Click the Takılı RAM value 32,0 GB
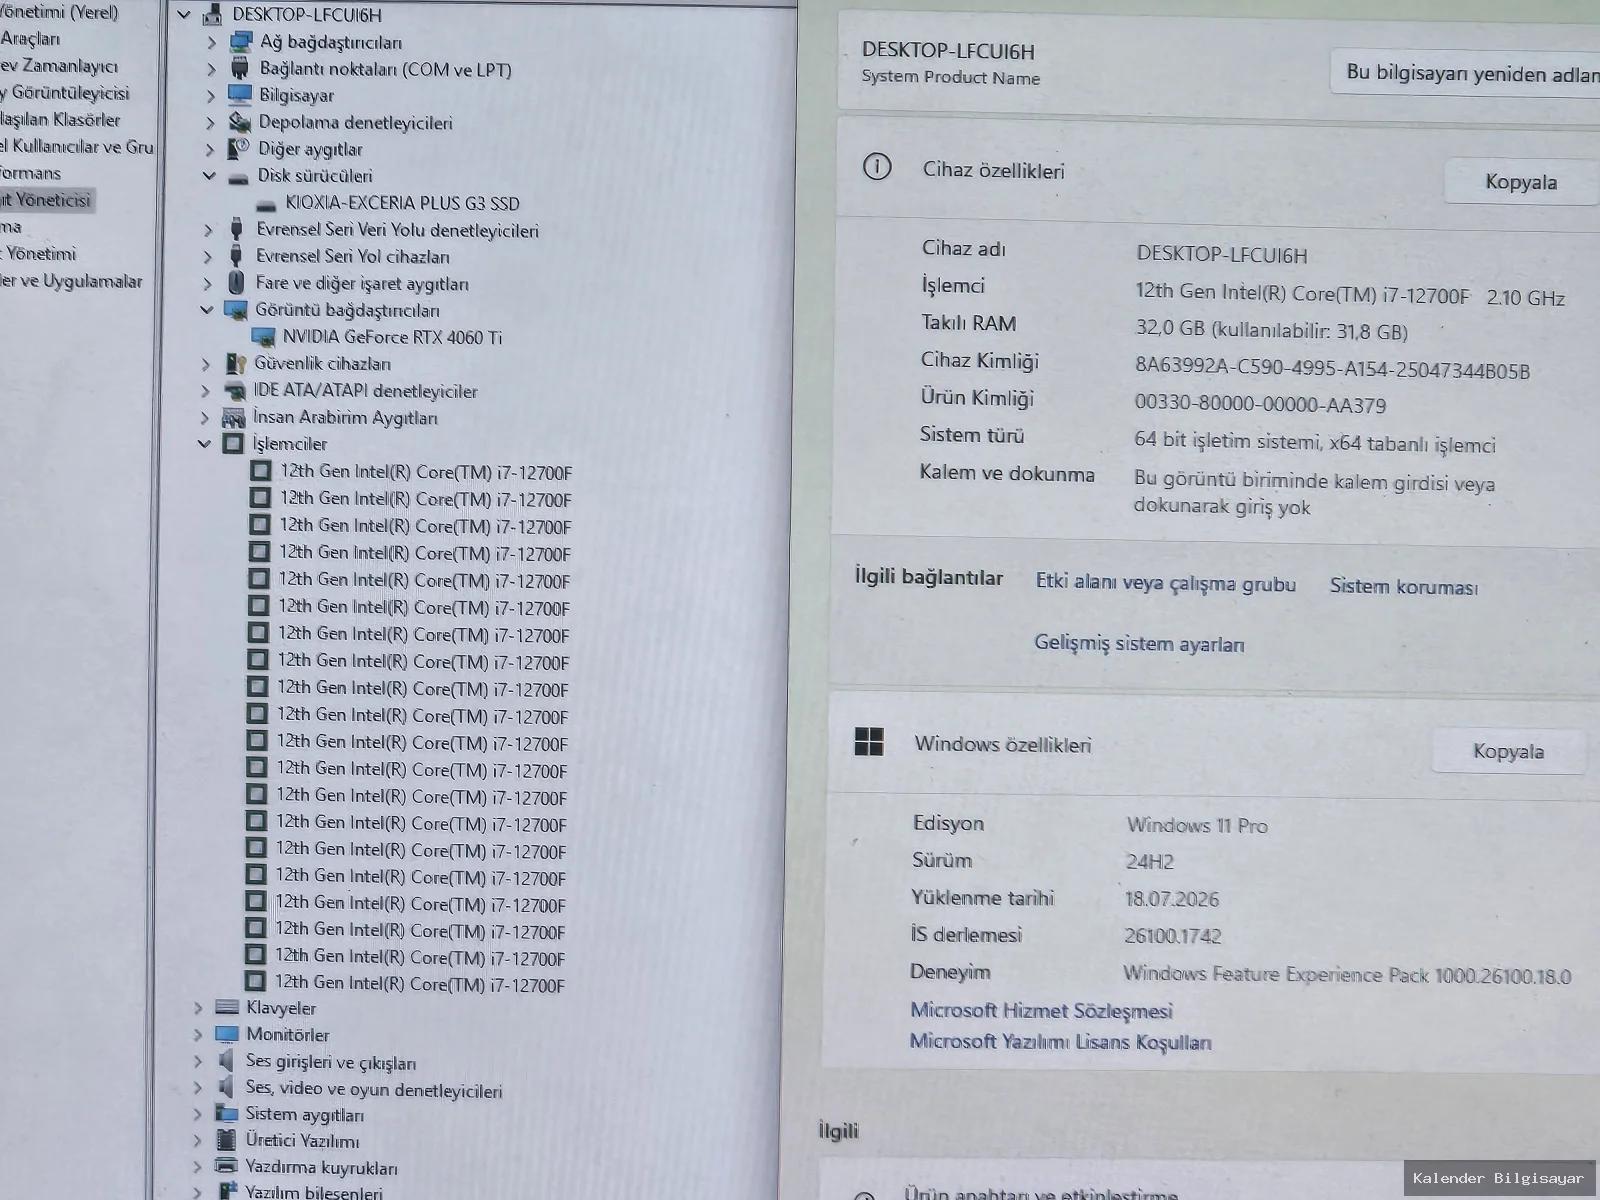1600x1200 pixels. click(x=1271, y=331)
